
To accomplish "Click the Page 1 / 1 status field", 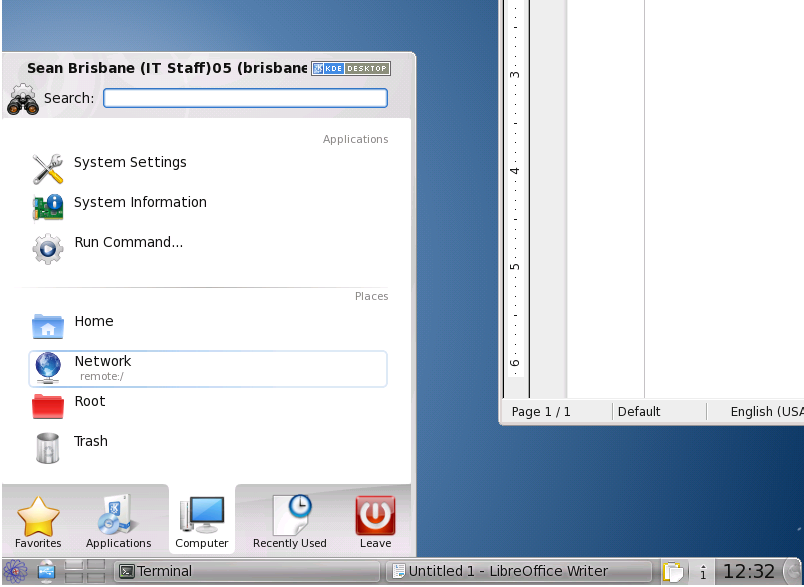I will click(541, 412).
